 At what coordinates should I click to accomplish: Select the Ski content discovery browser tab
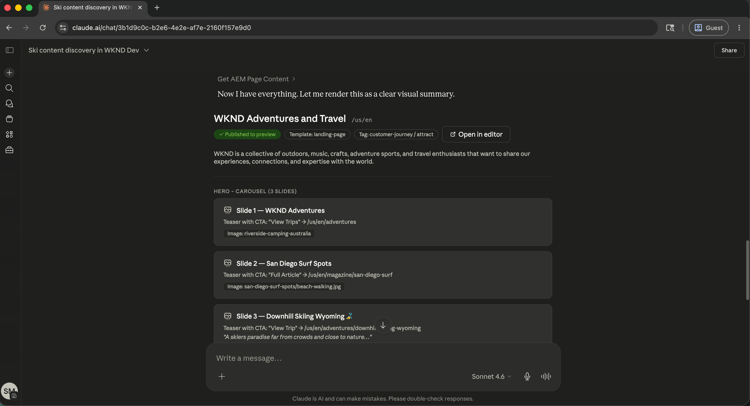click(93, 8)
